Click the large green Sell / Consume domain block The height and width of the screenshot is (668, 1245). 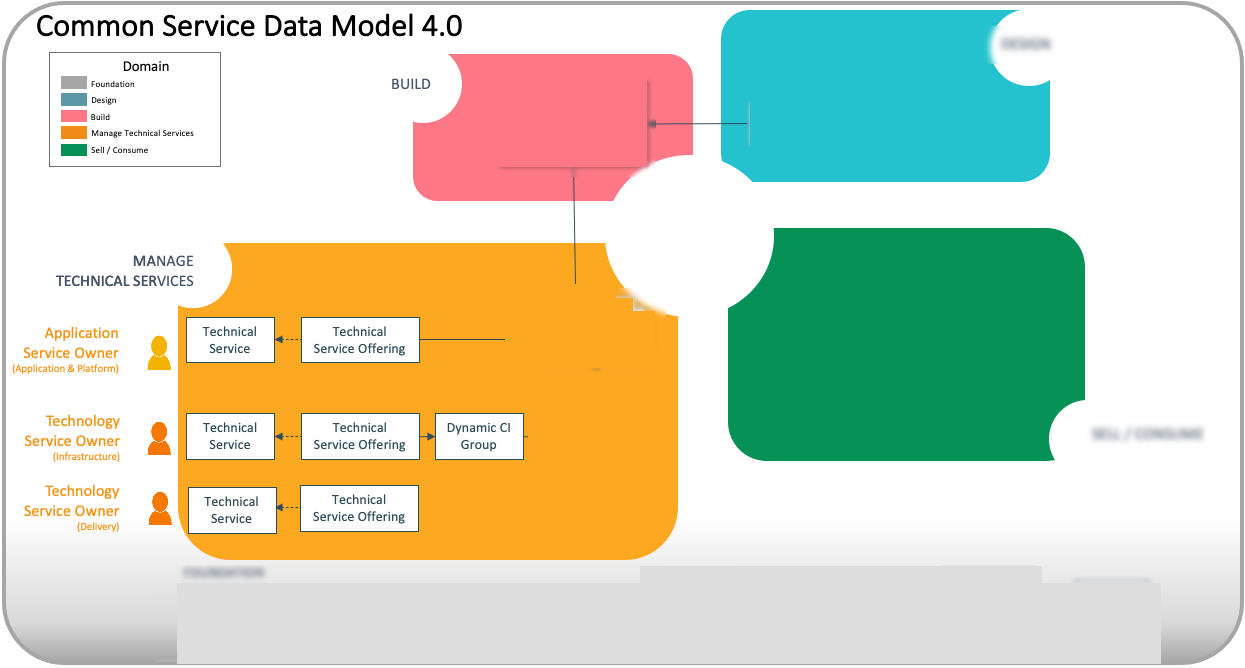(x=906, y=344)
